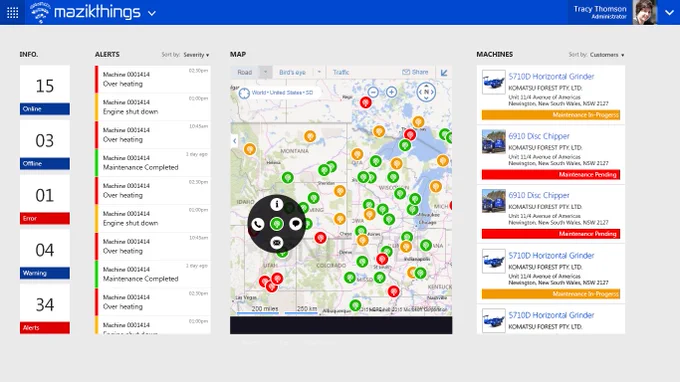Click first 6910 Disc Chipper thumbnail
Viewport: 680px width, 382px height.
click(494, 141)
